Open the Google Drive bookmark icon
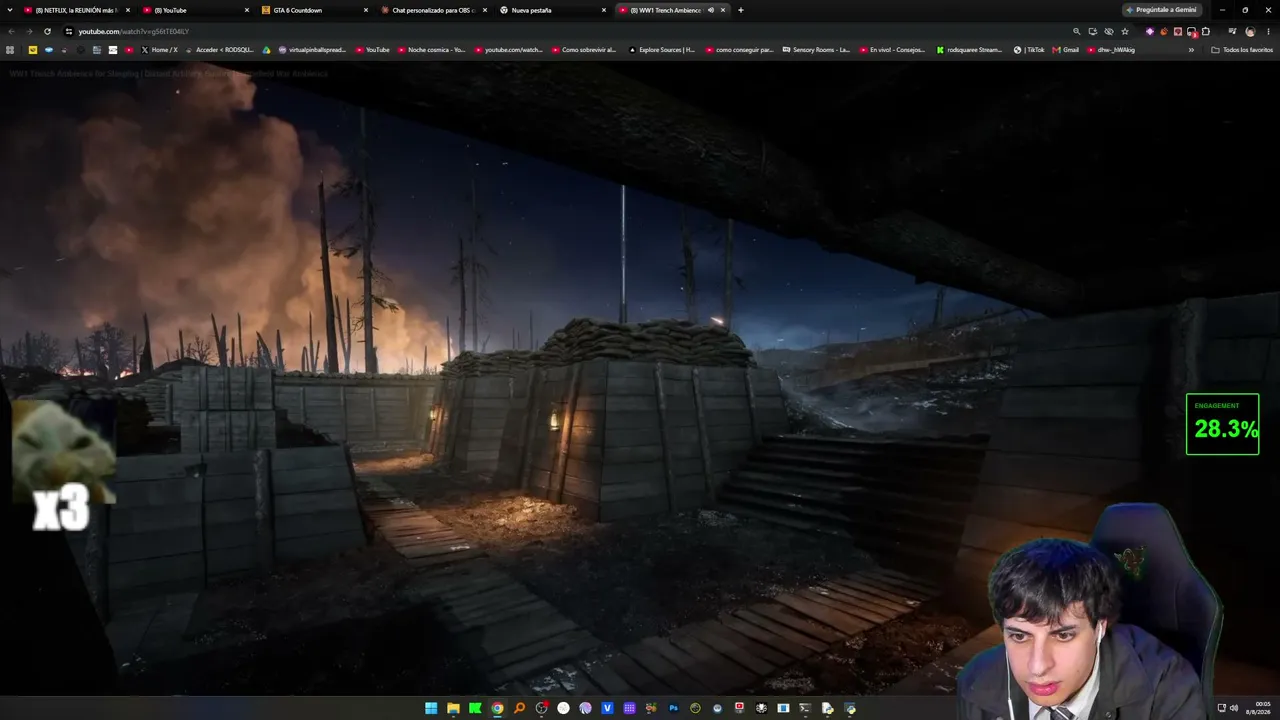The height and width of the screenshot is (720, 1280). point(267,49)
